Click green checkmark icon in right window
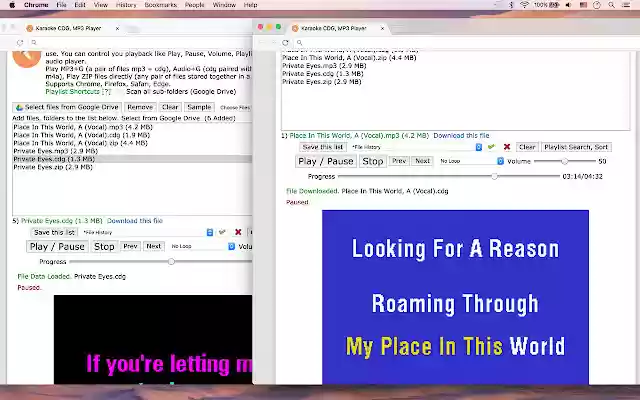640x400 pixels. coord(491,147)
